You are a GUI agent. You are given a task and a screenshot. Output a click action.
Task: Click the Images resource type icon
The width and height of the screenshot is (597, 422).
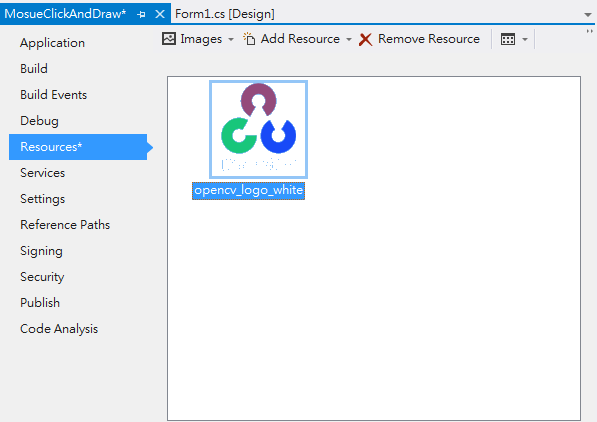[169, 39]
